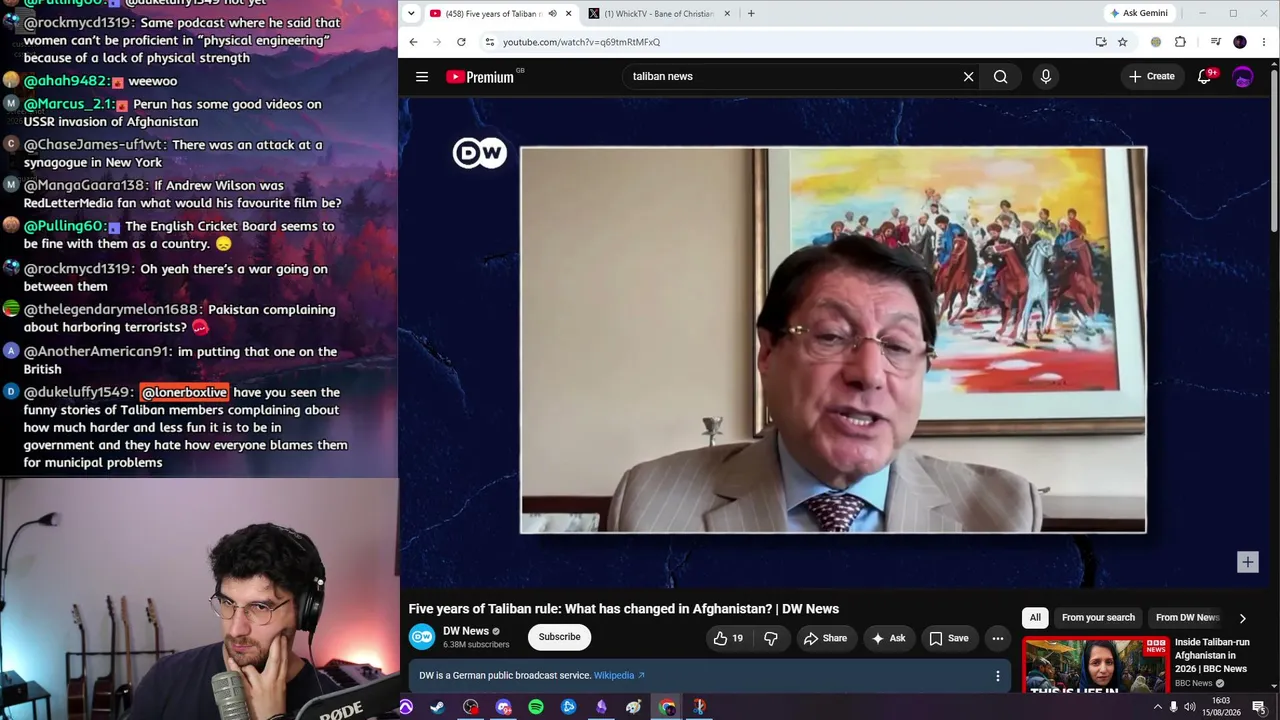Bookmark this page with the star

click(1123, 42)
